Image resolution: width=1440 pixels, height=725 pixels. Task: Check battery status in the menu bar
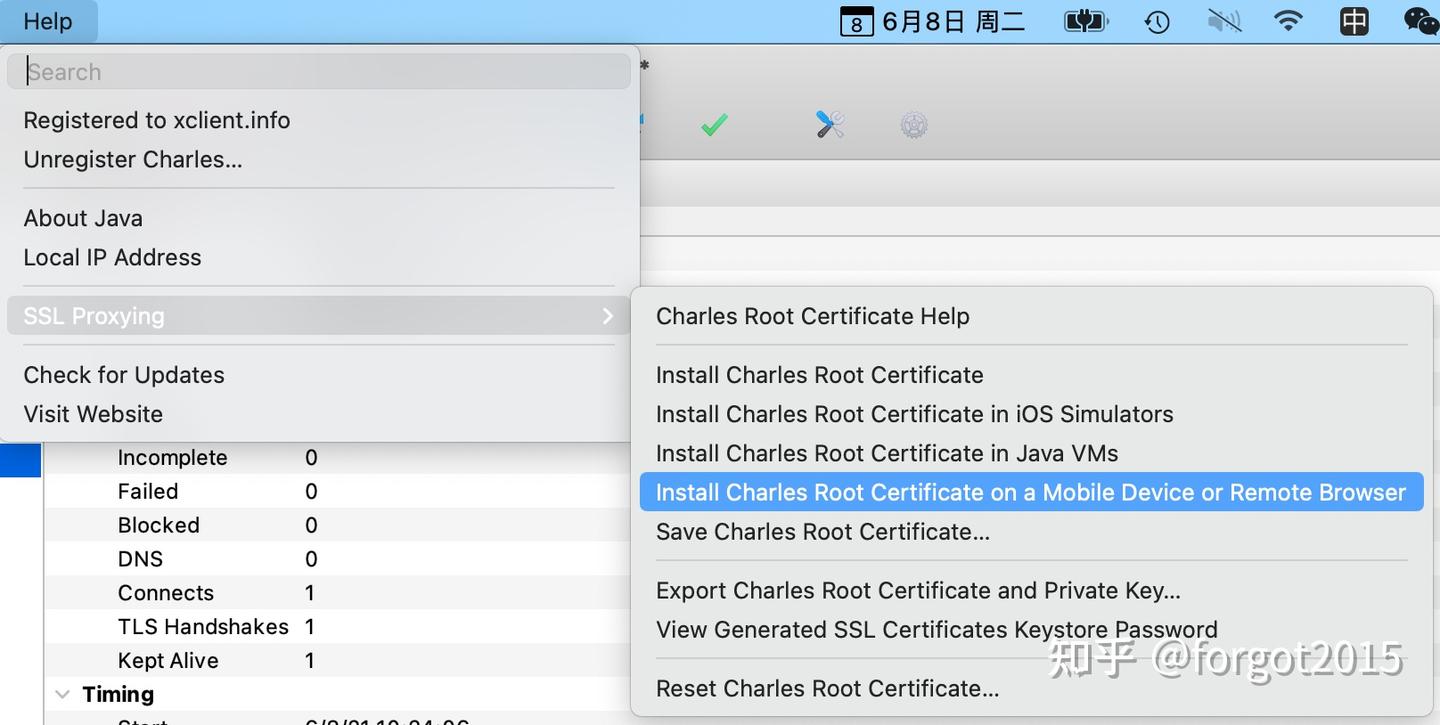coord(1085,20)
